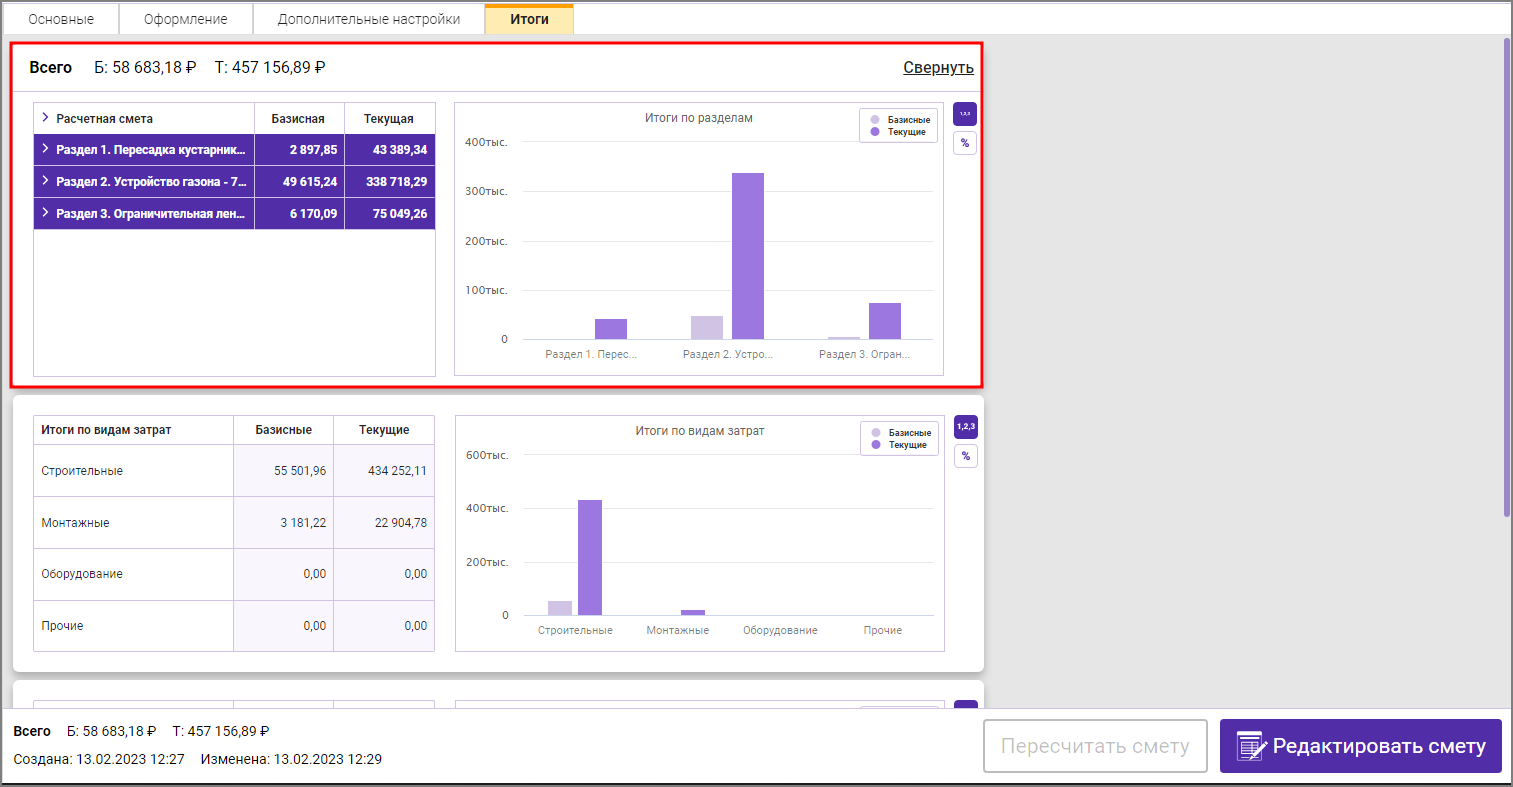Expand Раздел 1. Пересадка кустарников row

[x=46, y=149]
